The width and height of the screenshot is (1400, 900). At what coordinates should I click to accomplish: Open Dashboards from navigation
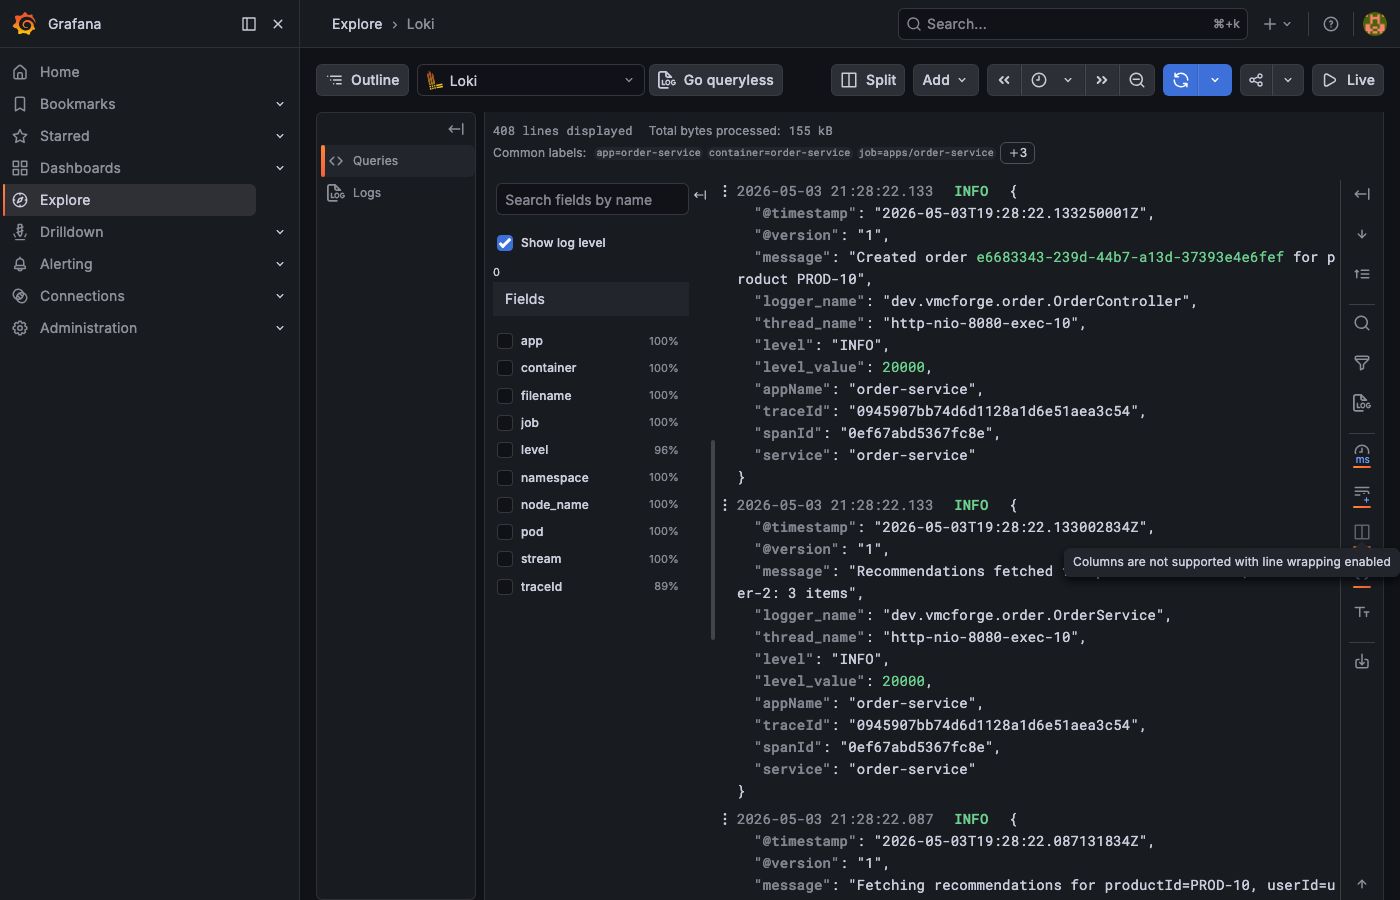pos(80,168)
